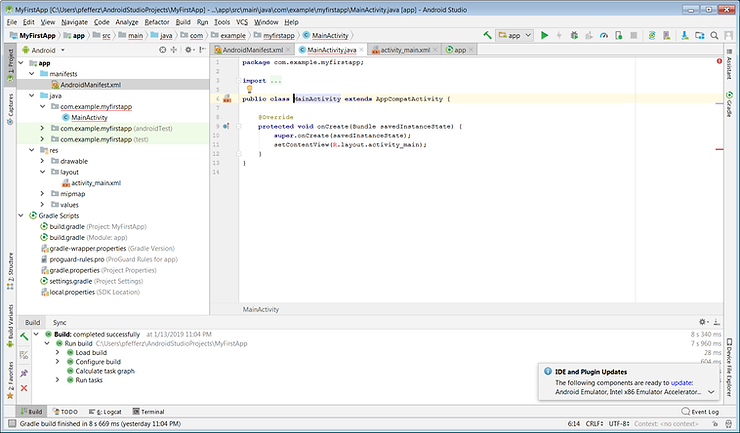The width and height of the screenshot is (740, 433).
Task: Start debugging with the bug icon
Action: pyautogui.click(x=573, y=35)
